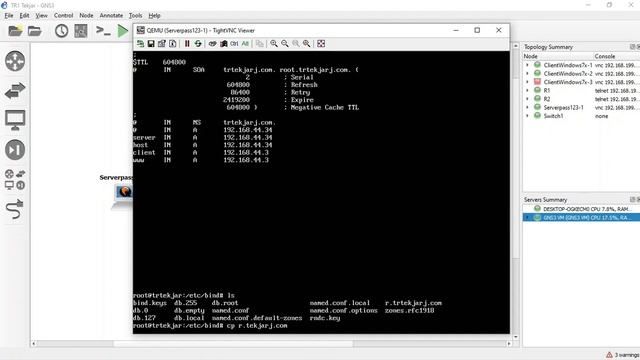Open the View menu in GNS3
This screenshot has width=640, height=360.
(41, 16)
